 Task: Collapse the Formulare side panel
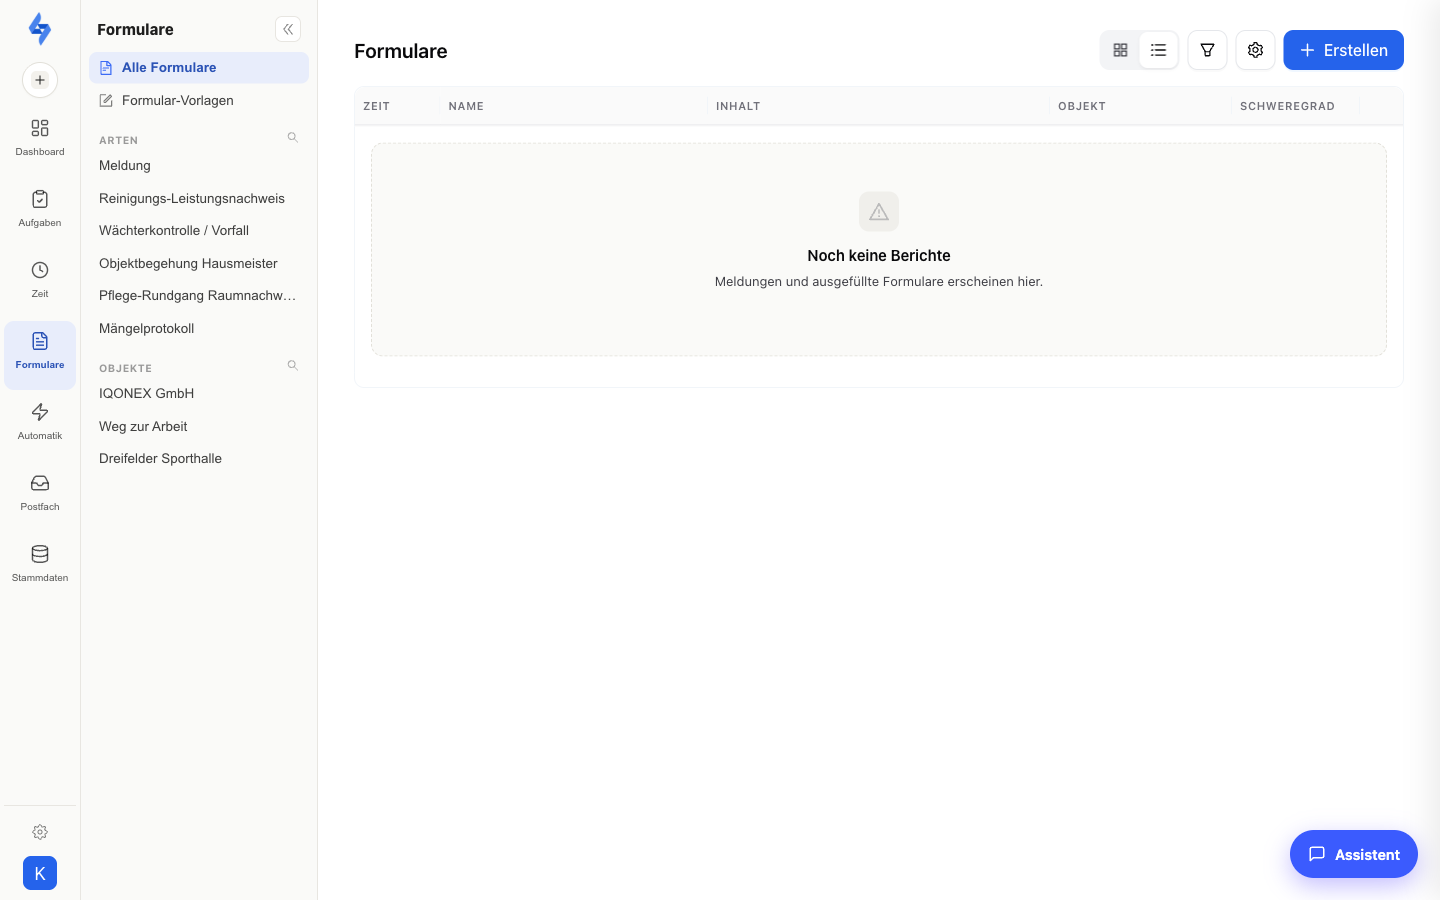(x=288, y=29)
